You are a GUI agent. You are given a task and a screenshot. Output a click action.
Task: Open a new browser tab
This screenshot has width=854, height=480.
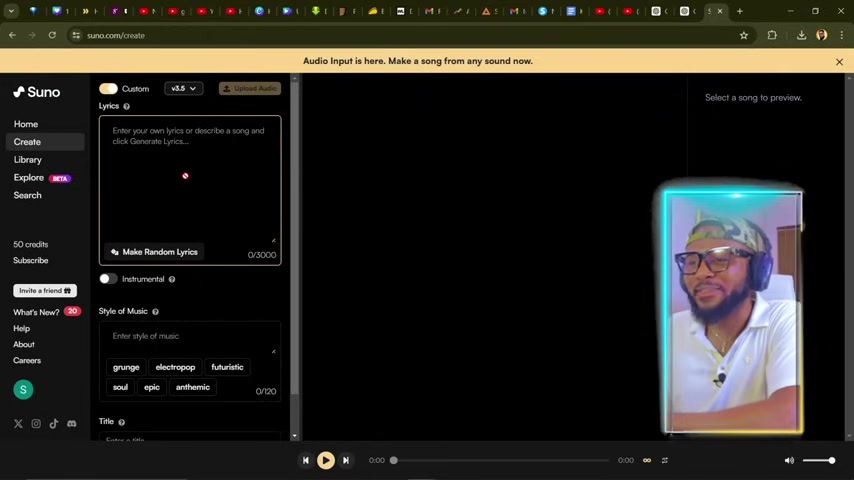[x=740, y=11]
